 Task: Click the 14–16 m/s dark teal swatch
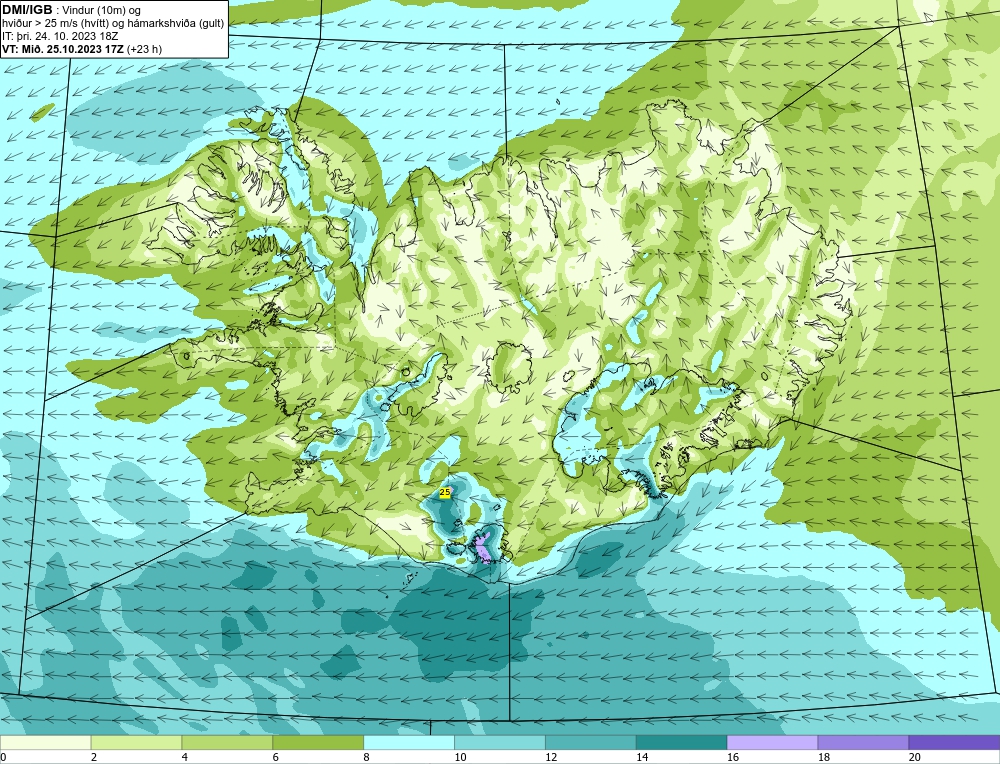pyautogui.click(x=681, y=742)
